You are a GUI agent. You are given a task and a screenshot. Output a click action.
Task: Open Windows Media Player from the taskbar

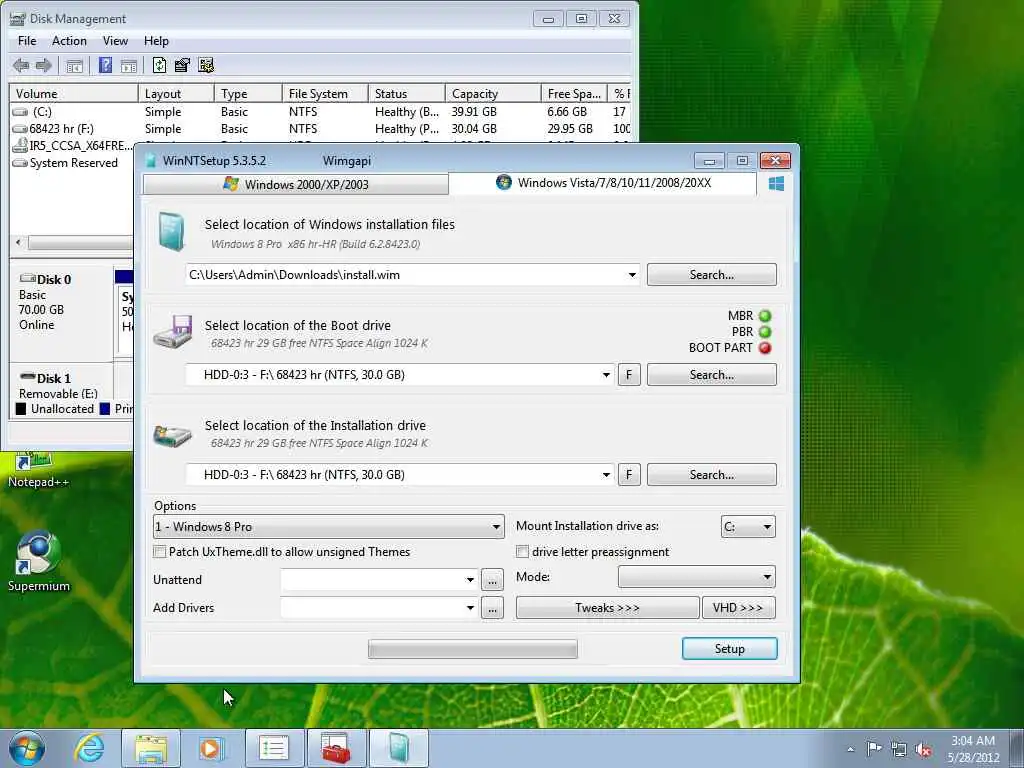tap(212, 748)
